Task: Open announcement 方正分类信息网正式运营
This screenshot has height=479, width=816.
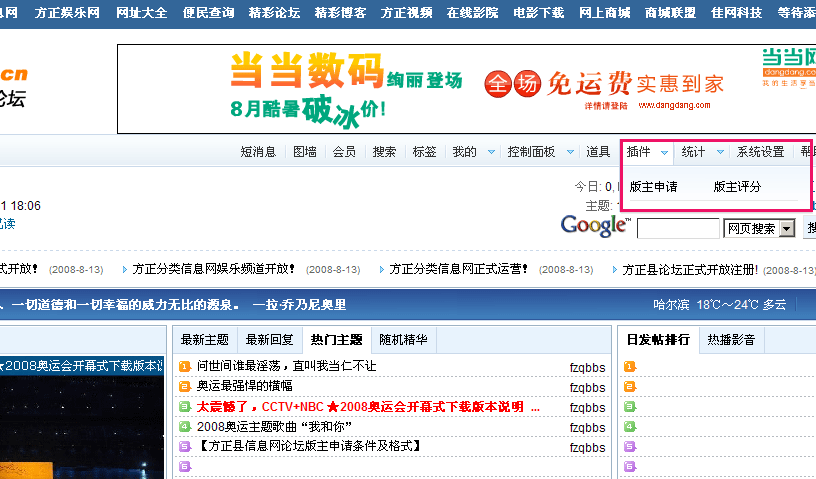Action: coord(458,269)
